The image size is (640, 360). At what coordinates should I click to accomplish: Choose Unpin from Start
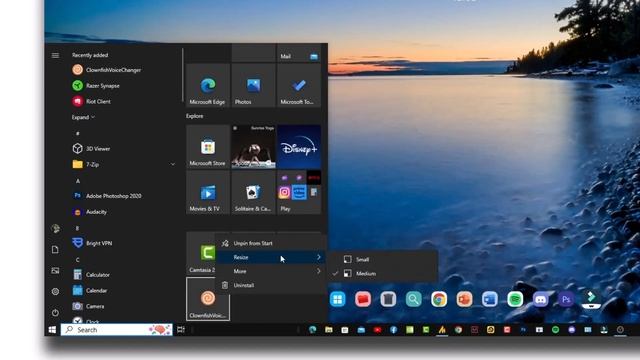[x=270, y=243]
